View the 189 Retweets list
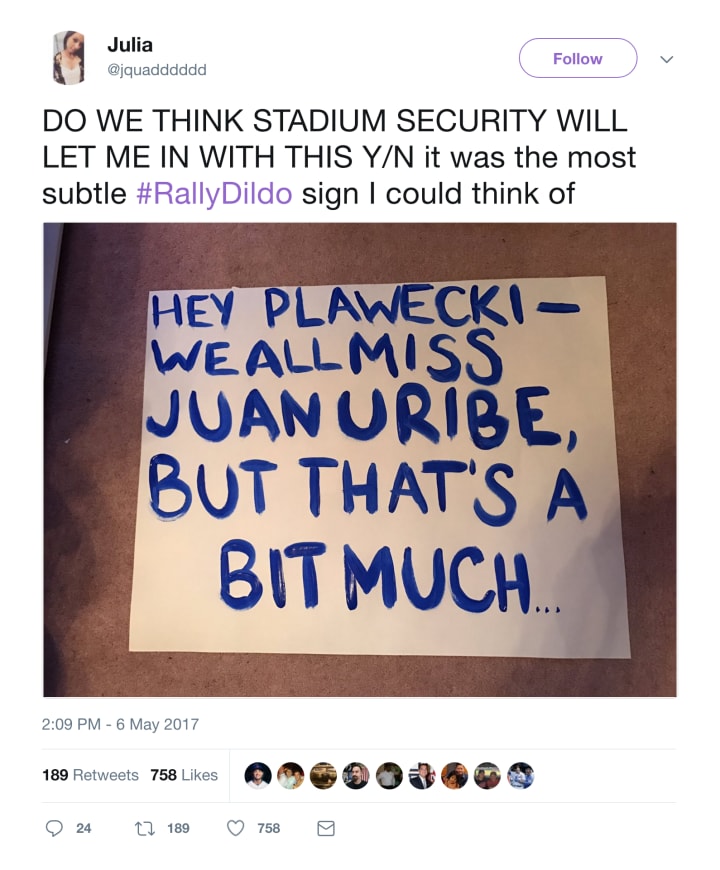 tap(90, 775)
